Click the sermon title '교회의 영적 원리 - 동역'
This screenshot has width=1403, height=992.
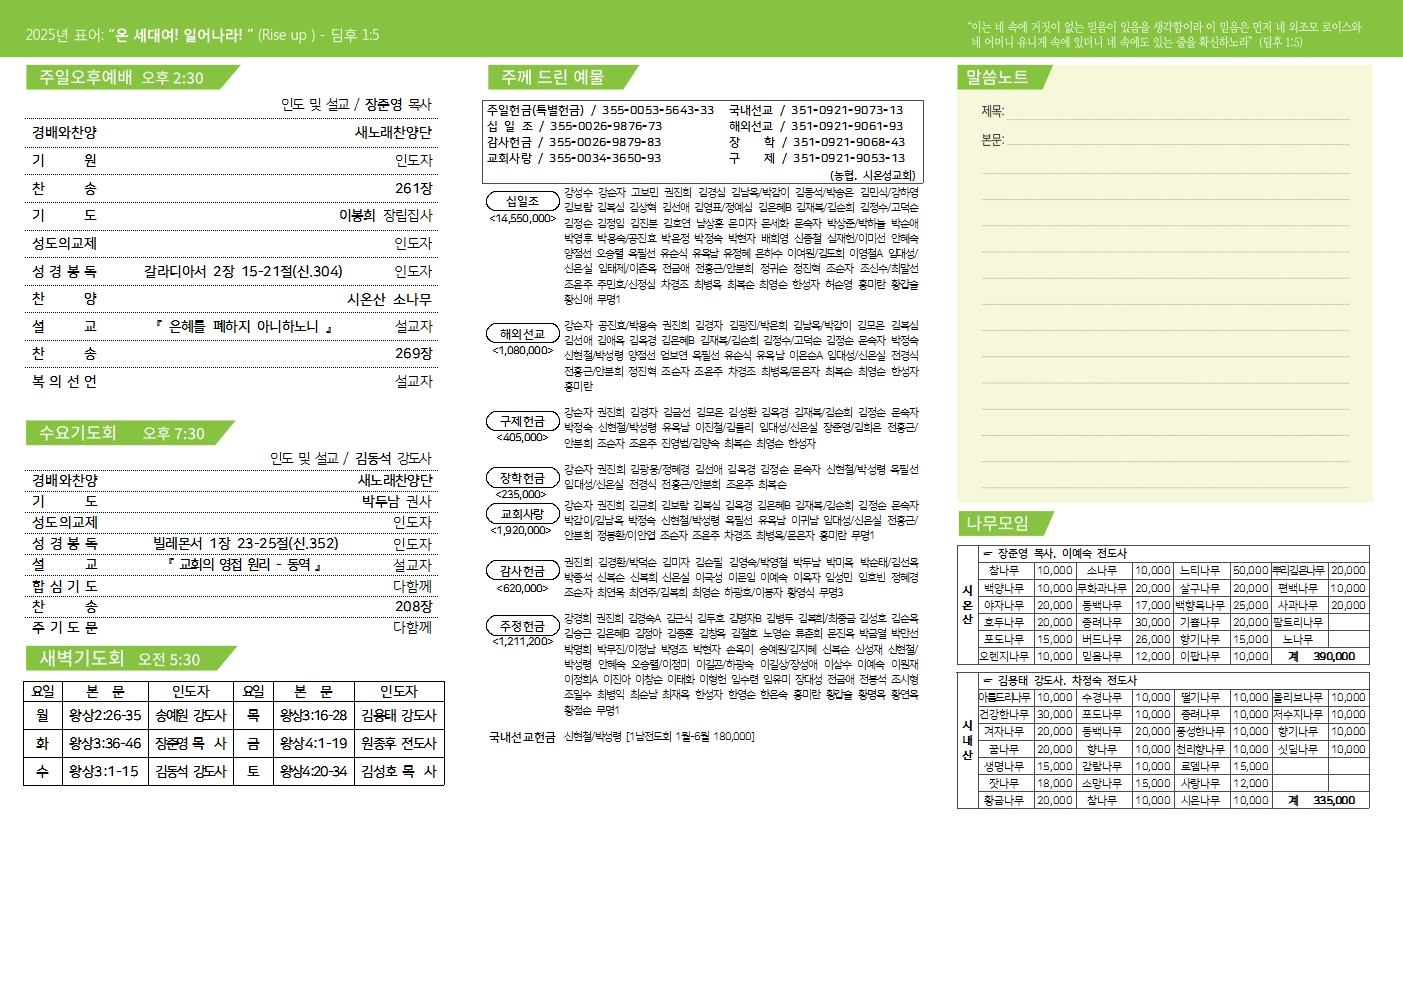point(245,564)
